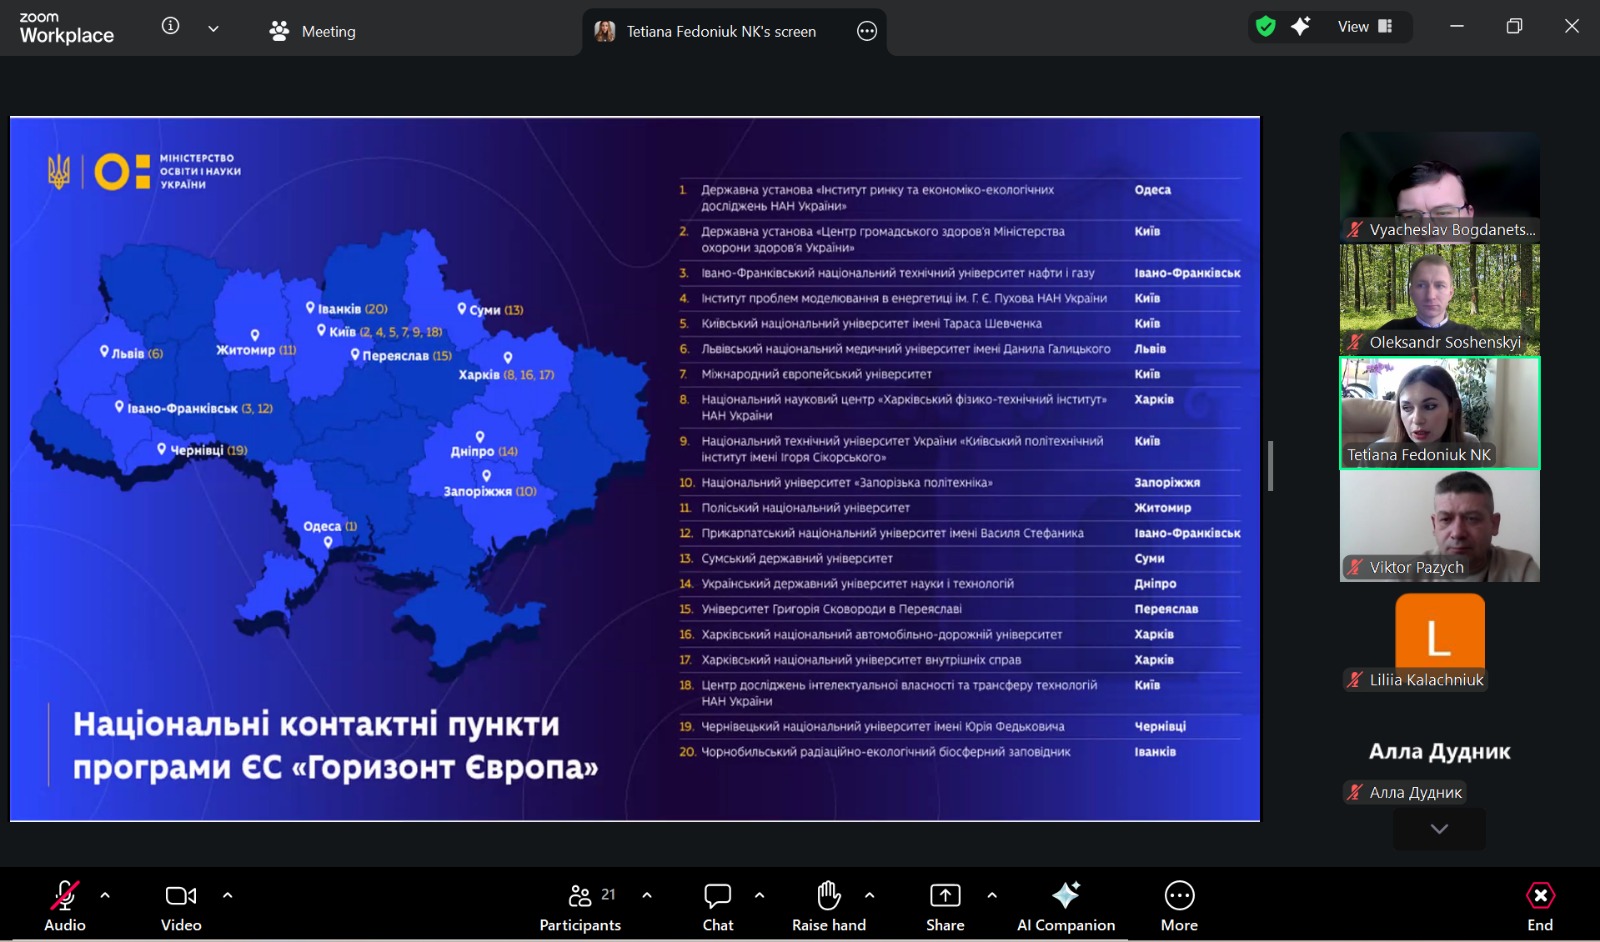Select Viktor Pazych video thumbnail
Image resolution: width=1600 pixels, height=942 pixels.
click(x=1440, y=526)
